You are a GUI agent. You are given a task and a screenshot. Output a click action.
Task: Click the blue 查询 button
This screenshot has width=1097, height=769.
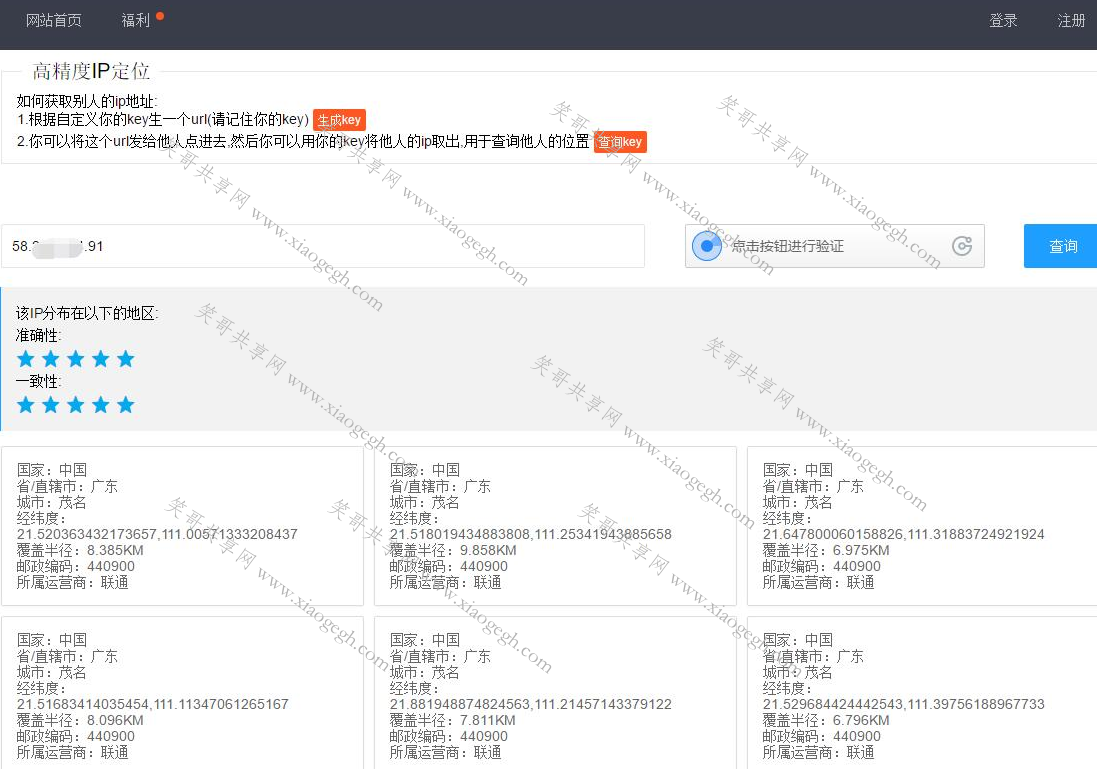point(1061,246)
